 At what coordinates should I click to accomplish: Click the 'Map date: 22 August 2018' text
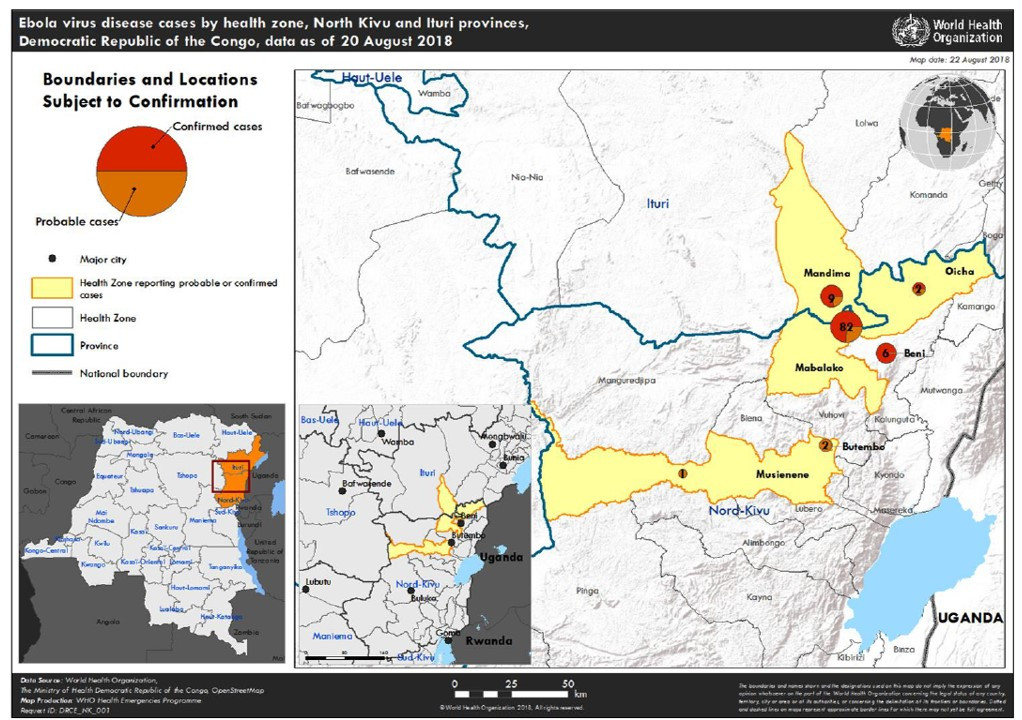click(x=959, y=59)
